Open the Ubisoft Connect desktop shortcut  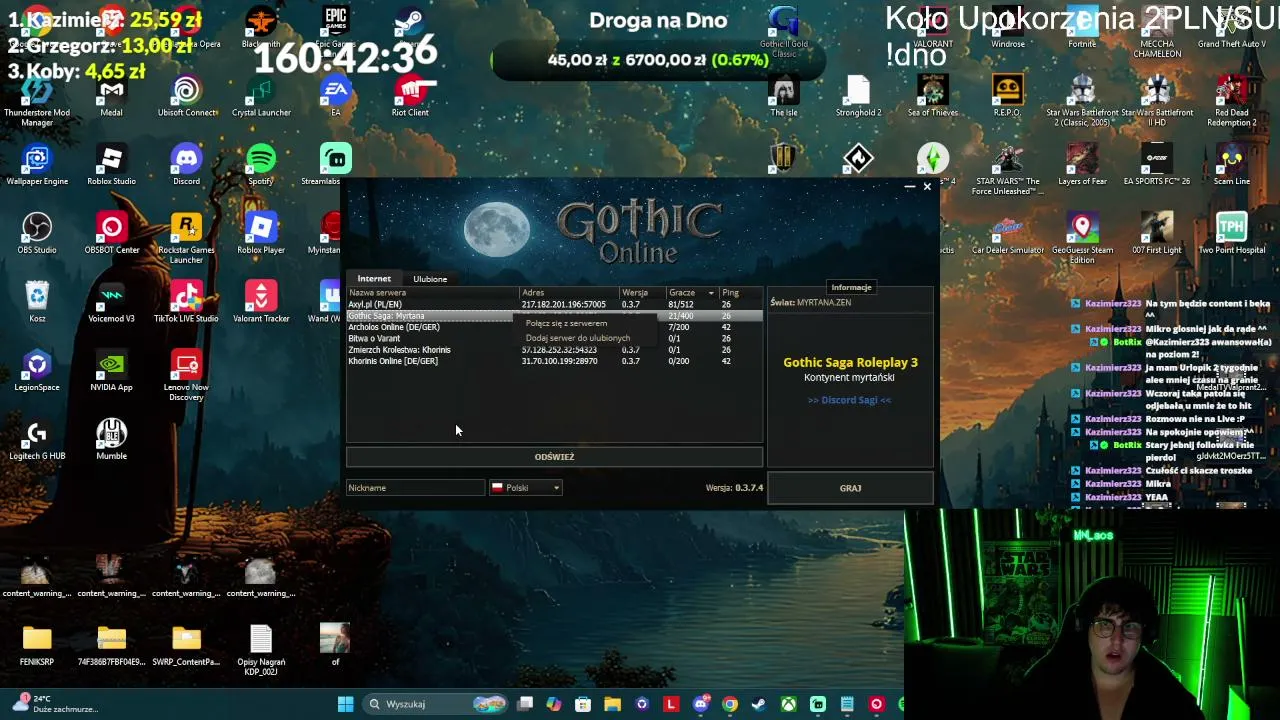coord(186,97)
